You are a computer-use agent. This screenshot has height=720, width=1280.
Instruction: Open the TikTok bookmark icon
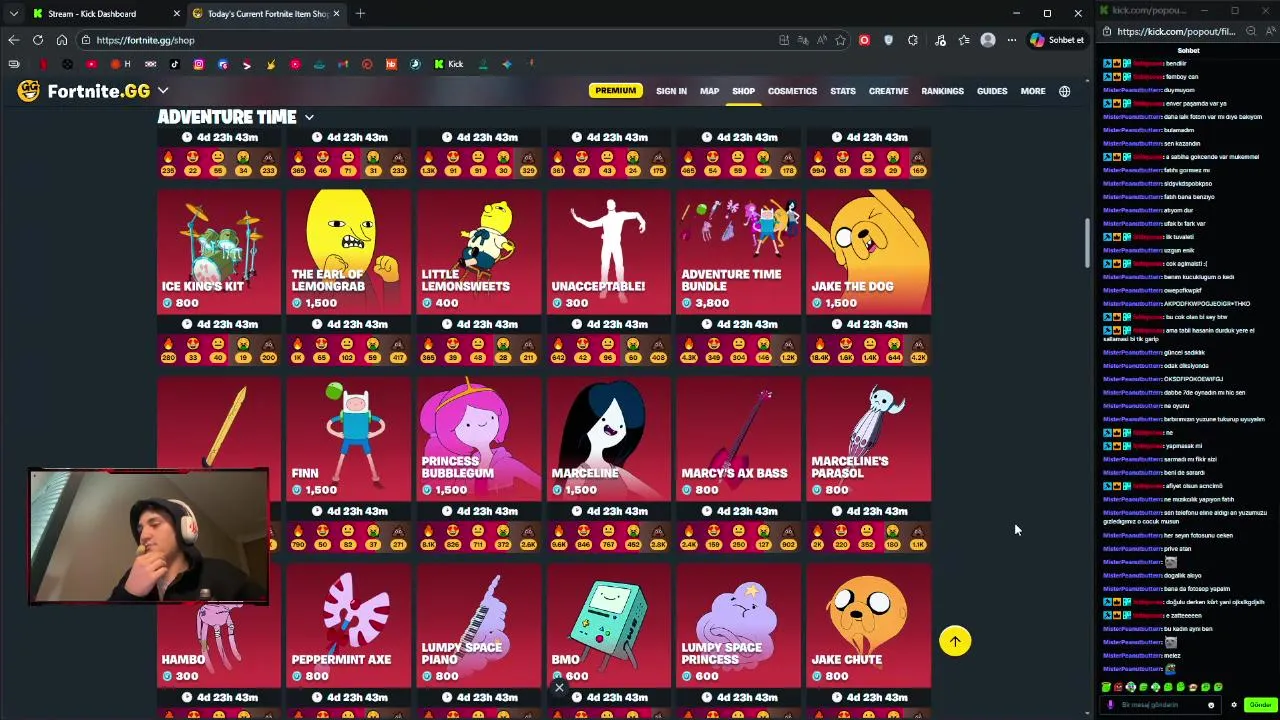coord(175,64)
